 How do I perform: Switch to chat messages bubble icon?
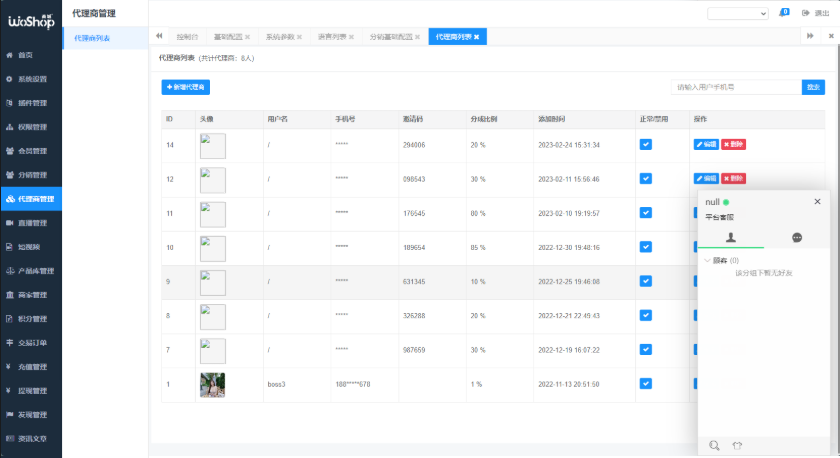[797, 238]
